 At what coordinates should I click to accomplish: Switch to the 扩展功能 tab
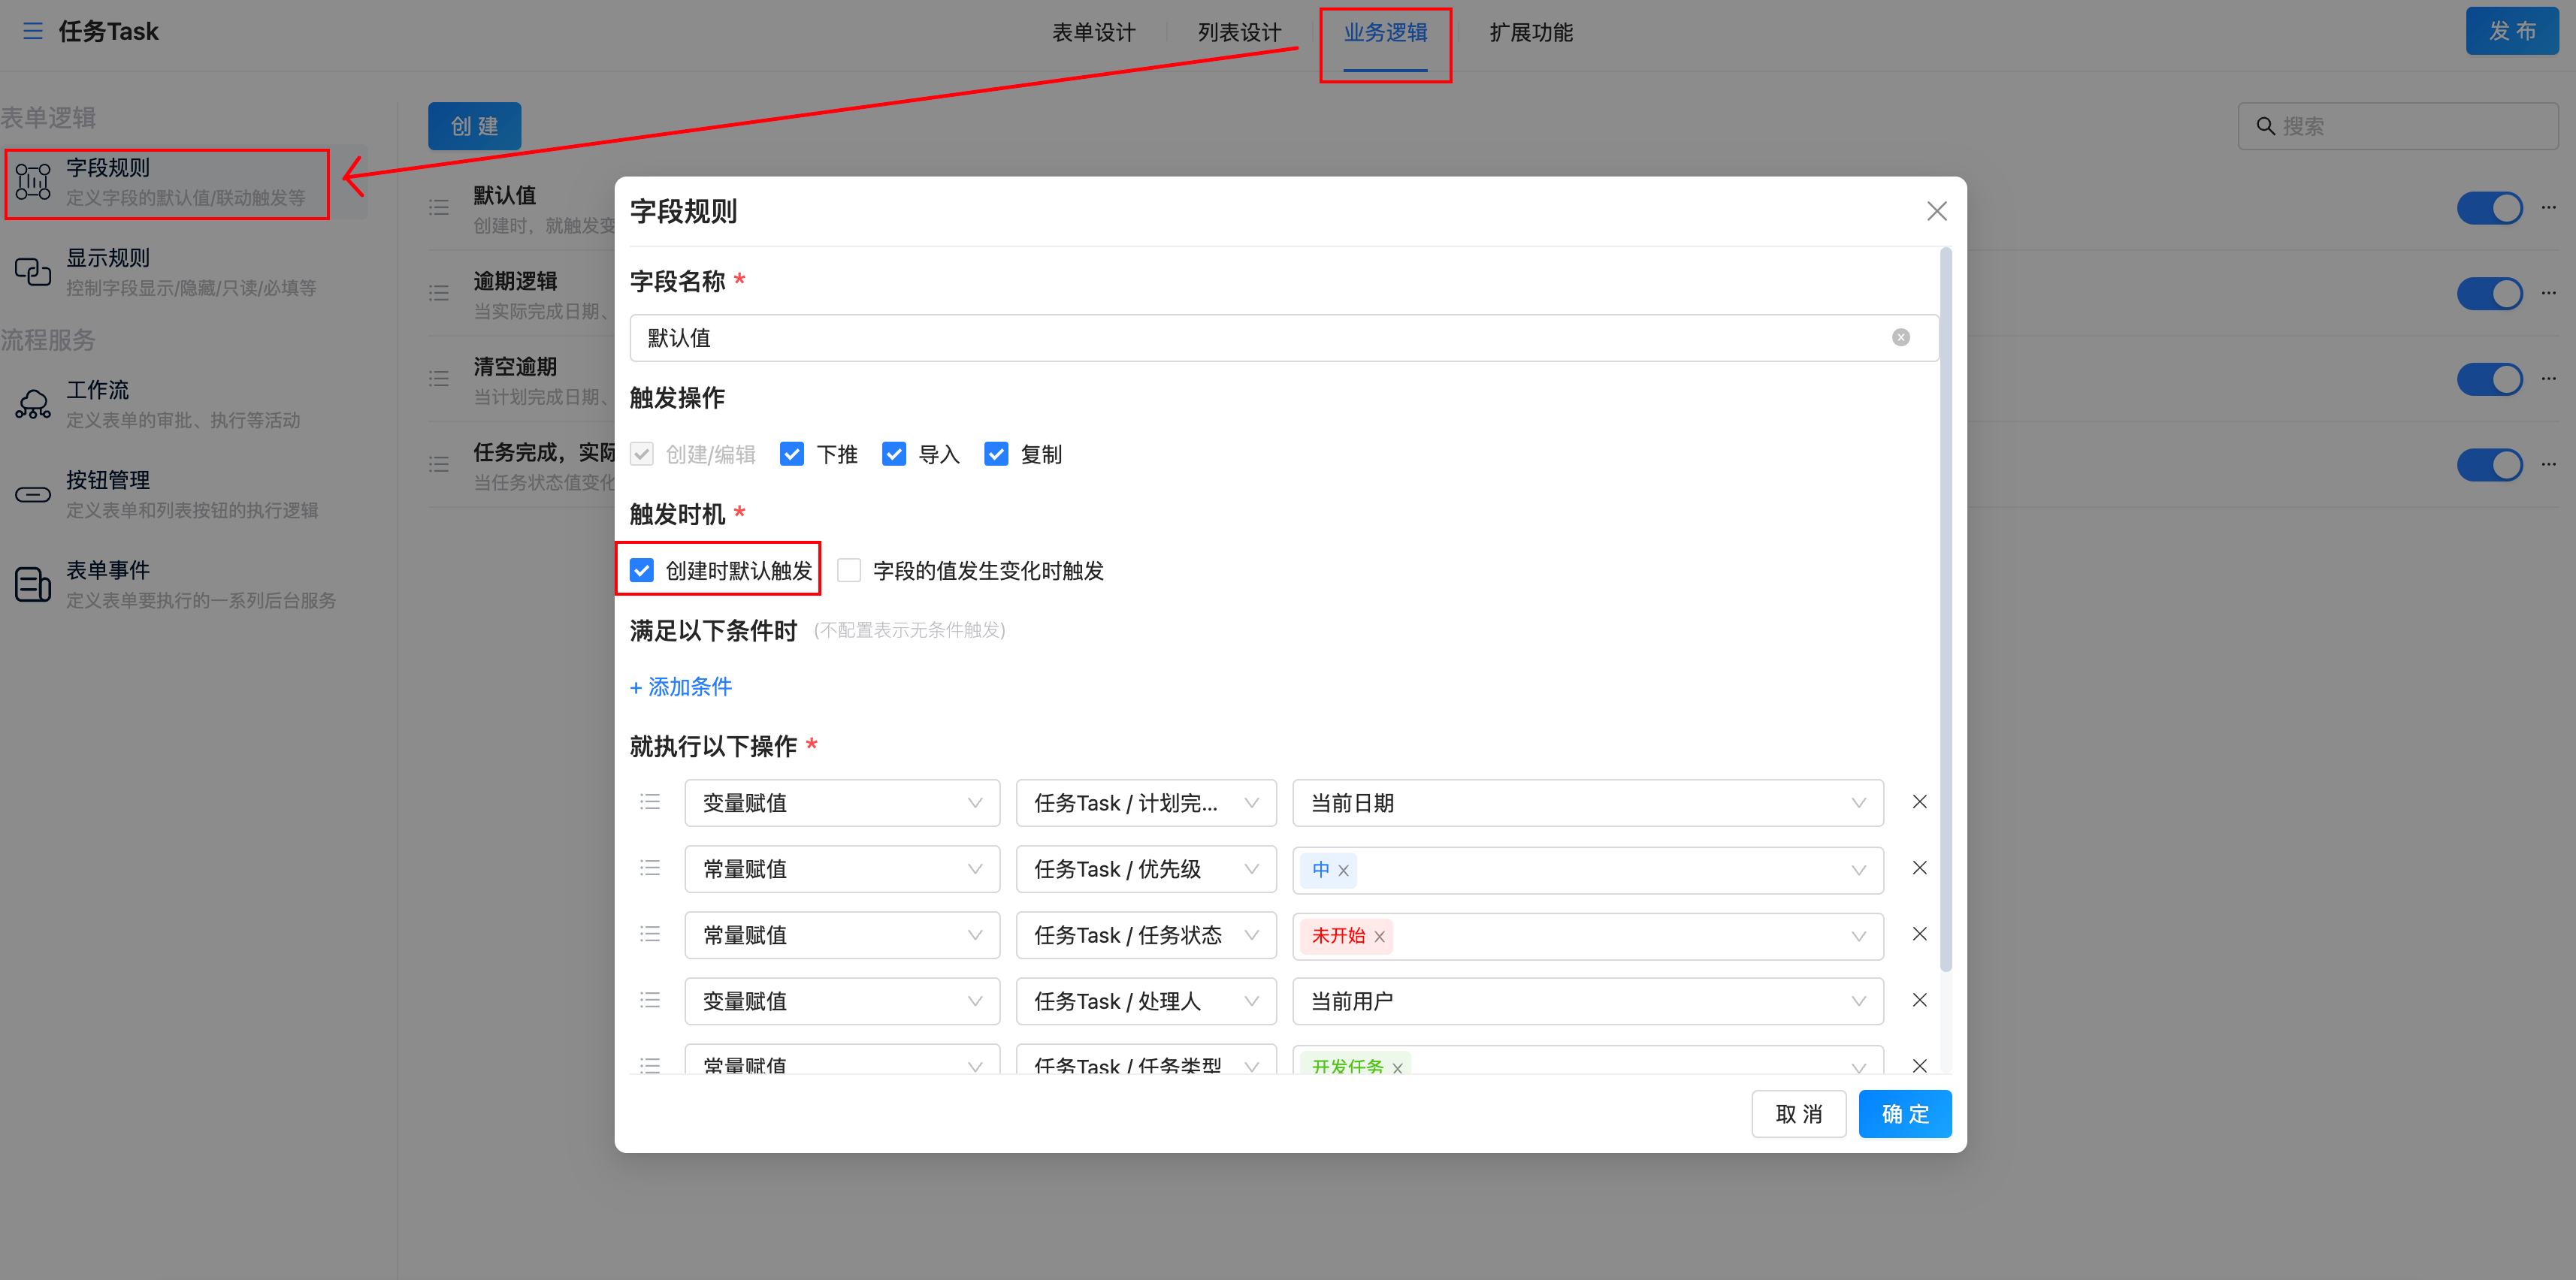coord(1531,32)
